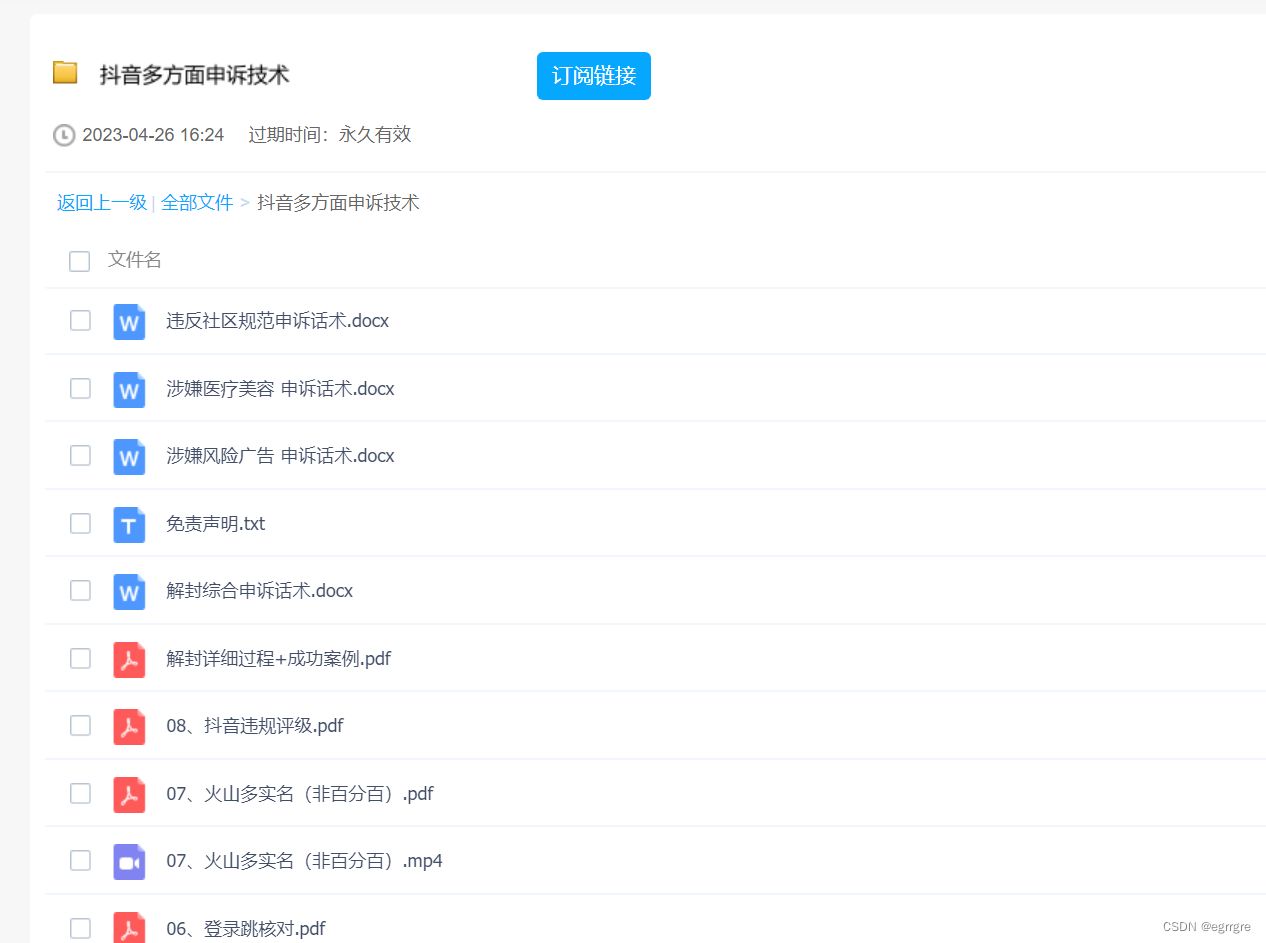
Task: Open file 解封综合申诉话术.docx
Action: (x=258, y=591)
